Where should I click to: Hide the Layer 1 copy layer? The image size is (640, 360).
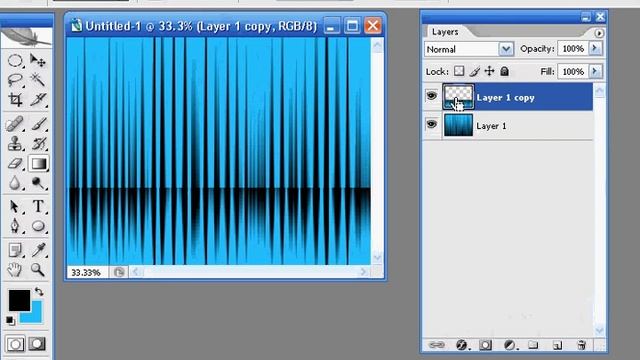tap(431, 96)
